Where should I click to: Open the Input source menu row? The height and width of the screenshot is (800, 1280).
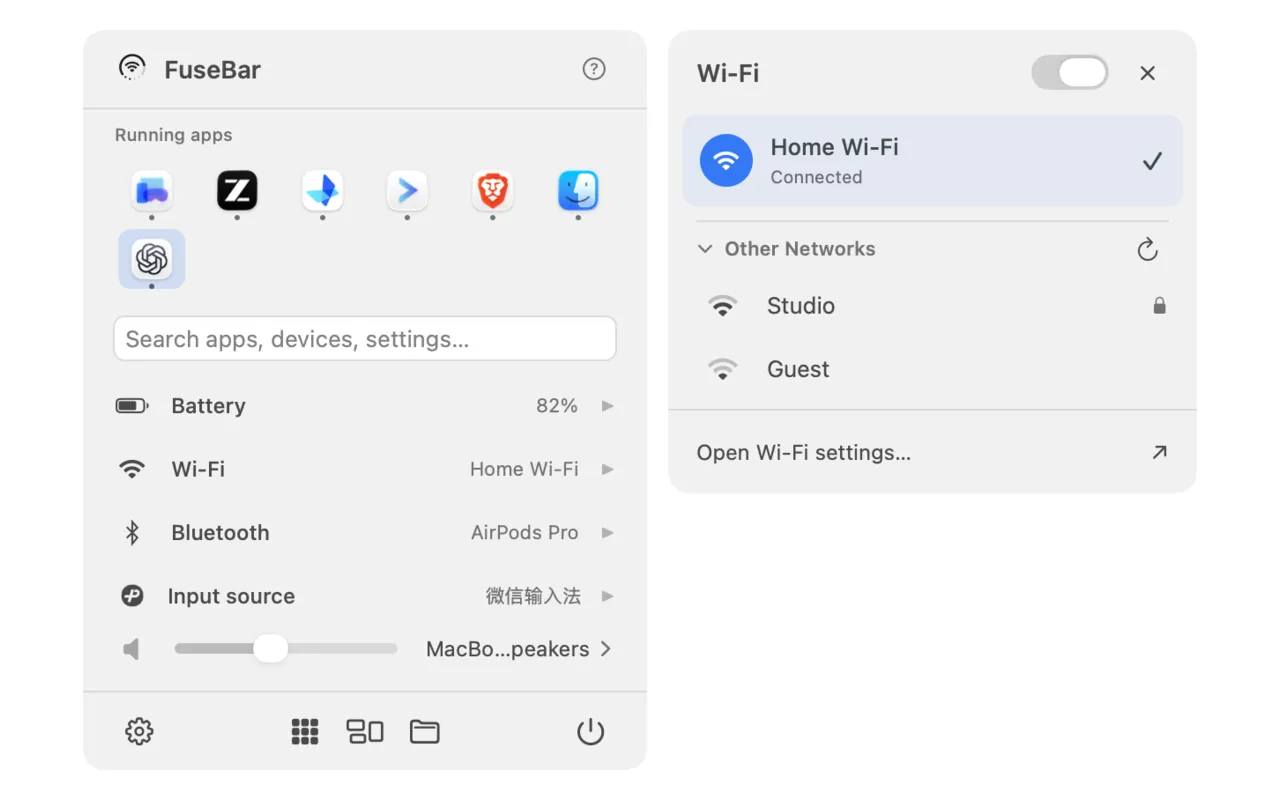pyautogui.click(x=365, y=596)
